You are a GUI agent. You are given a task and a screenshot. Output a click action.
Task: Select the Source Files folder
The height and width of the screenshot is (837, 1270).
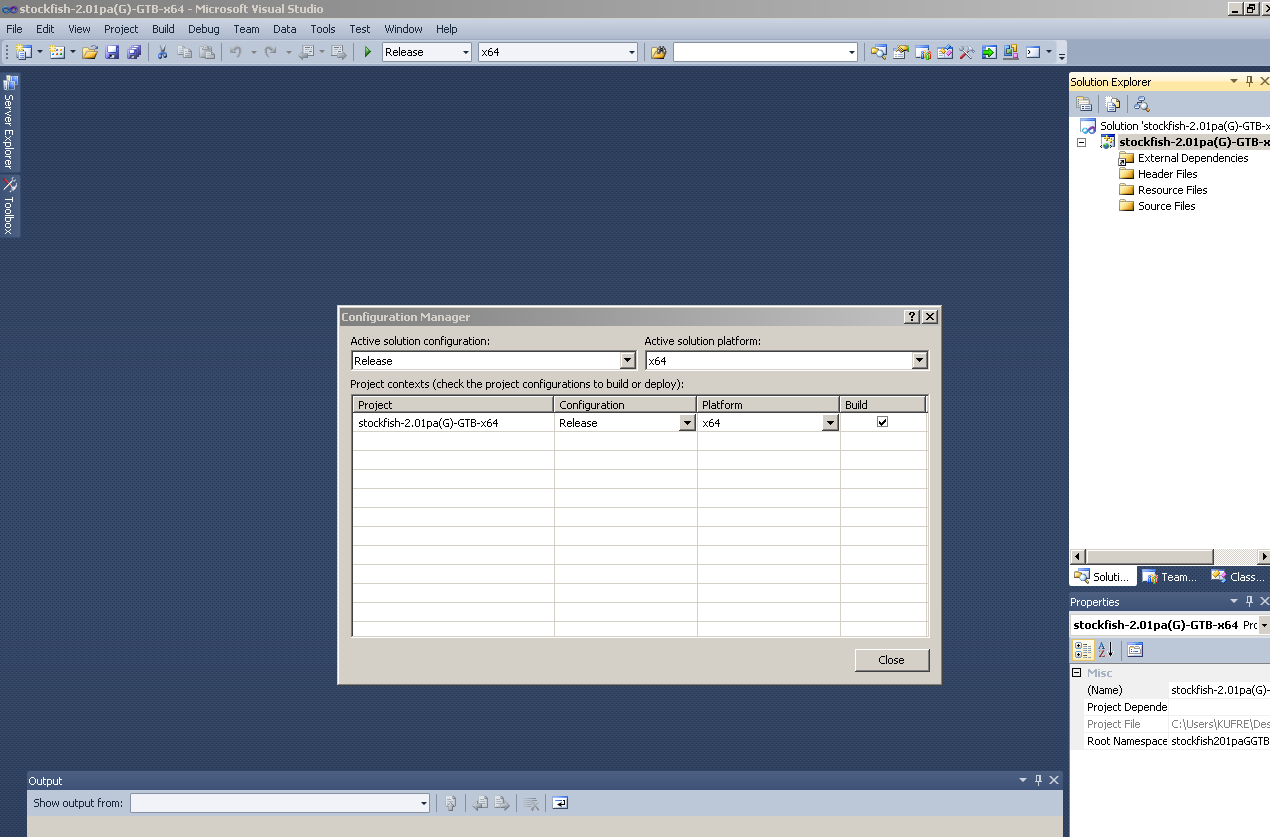(x=1166, y=206)
